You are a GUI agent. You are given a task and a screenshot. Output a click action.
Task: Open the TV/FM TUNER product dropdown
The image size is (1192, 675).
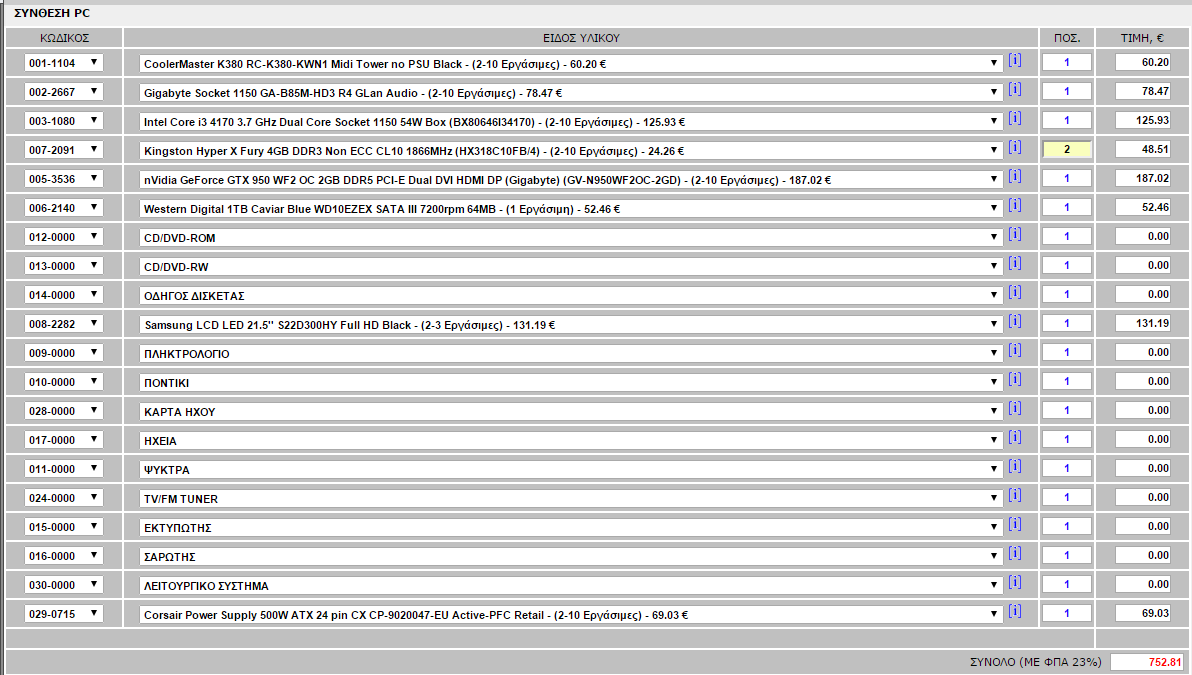click(571, 499)
